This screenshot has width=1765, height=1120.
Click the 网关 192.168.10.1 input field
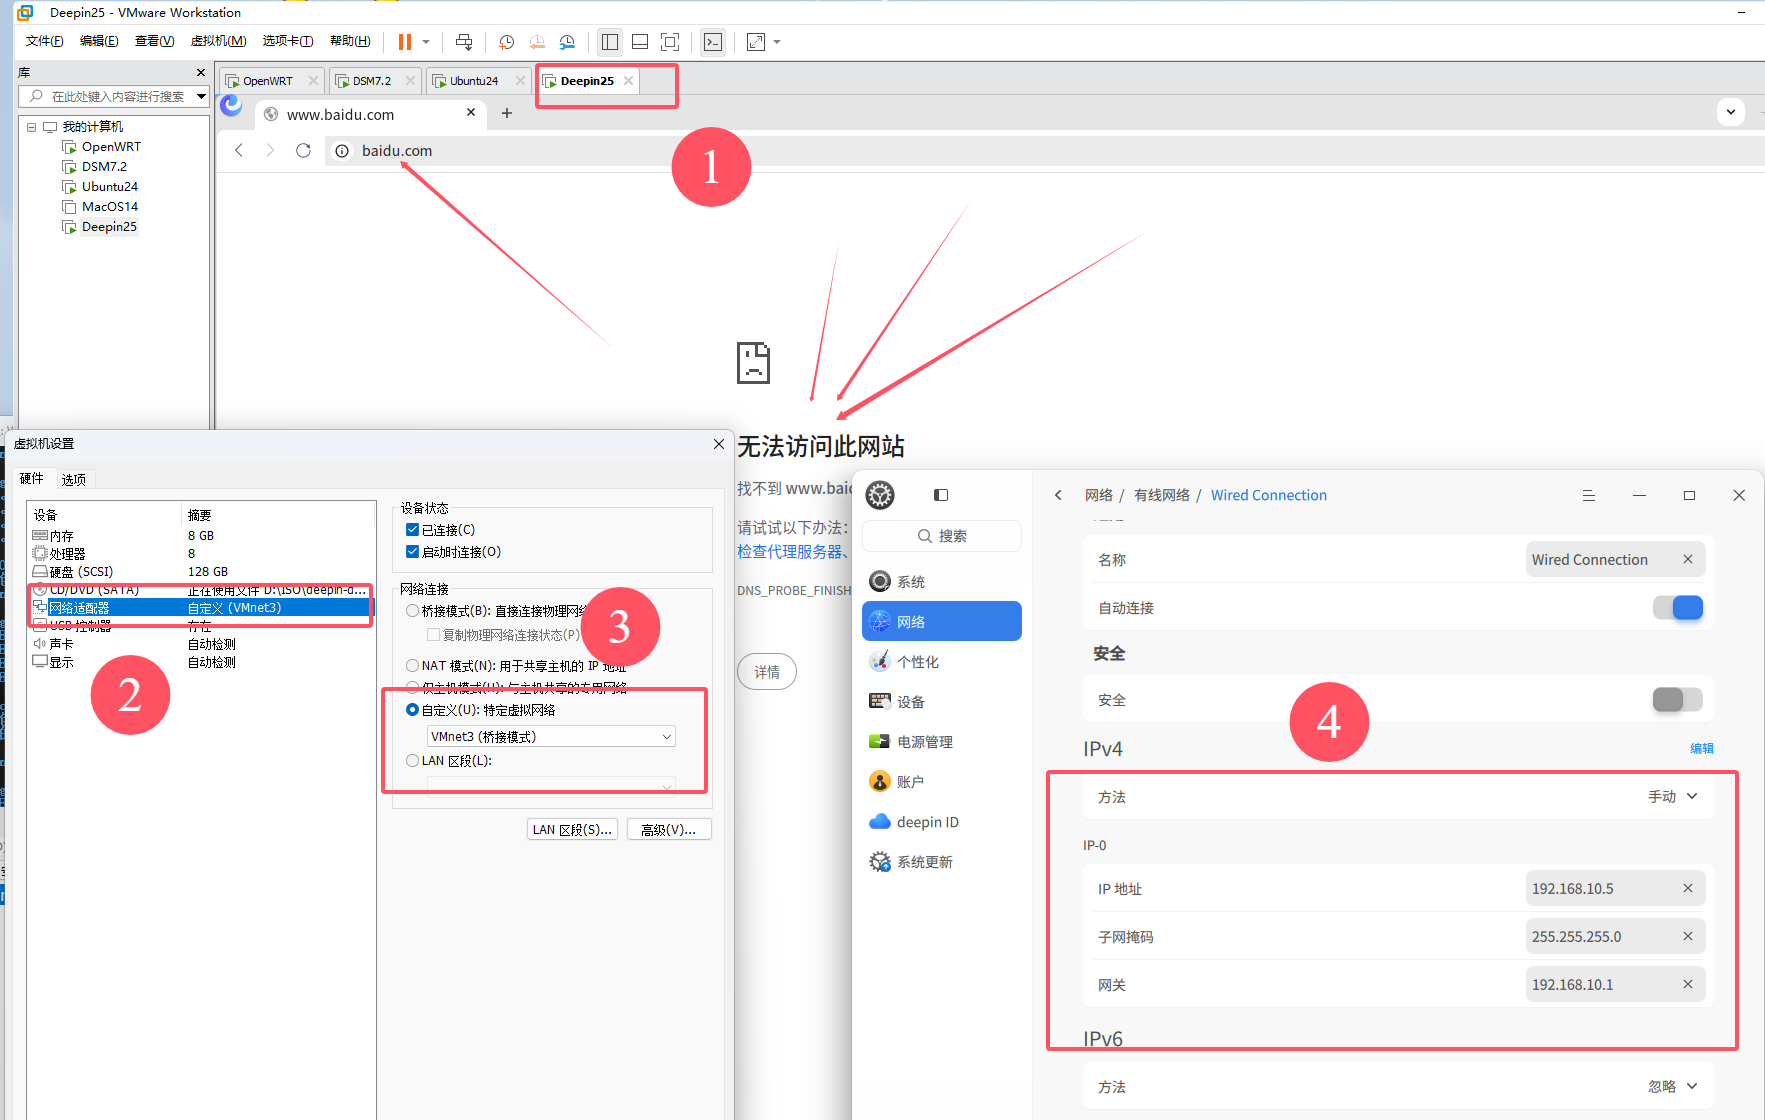tap(1614, 985)
